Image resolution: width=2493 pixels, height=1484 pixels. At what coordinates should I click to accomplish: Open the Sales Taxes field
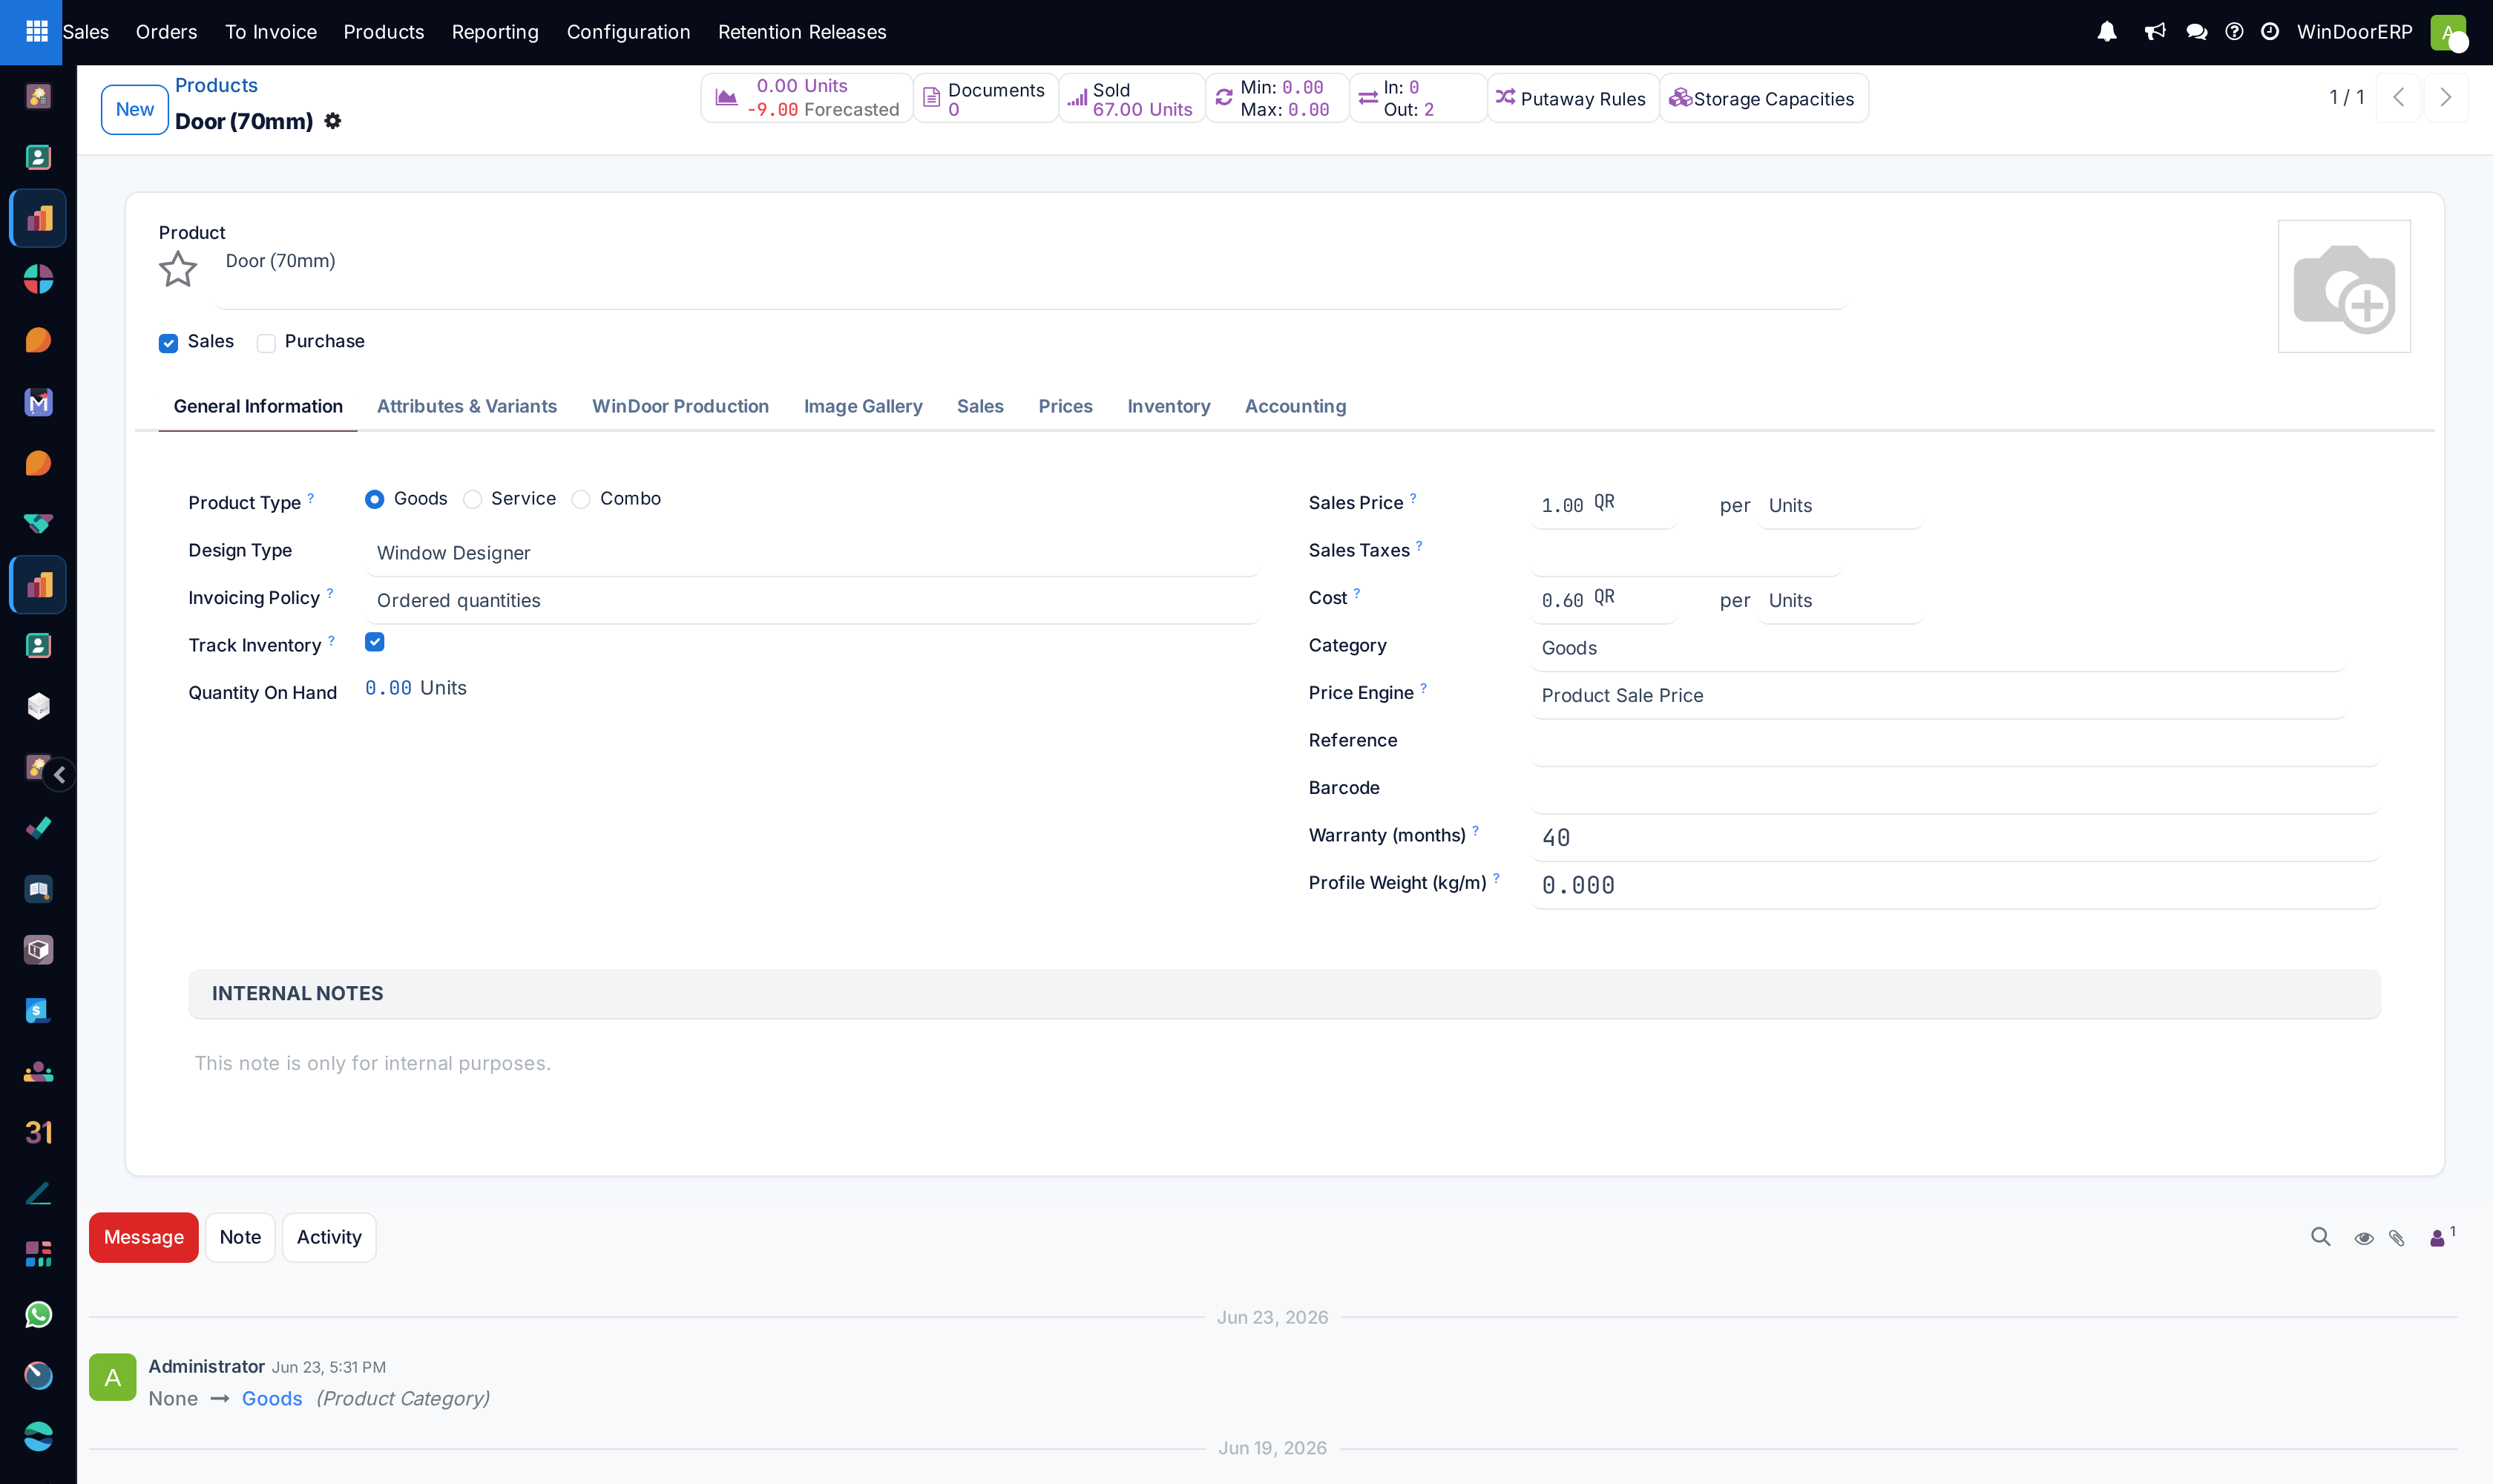[x=1685, y=553]
